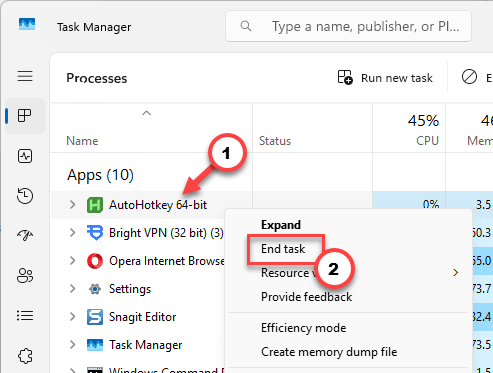
Task: Open the Performance page icon
Action: [x=25, y=156]
